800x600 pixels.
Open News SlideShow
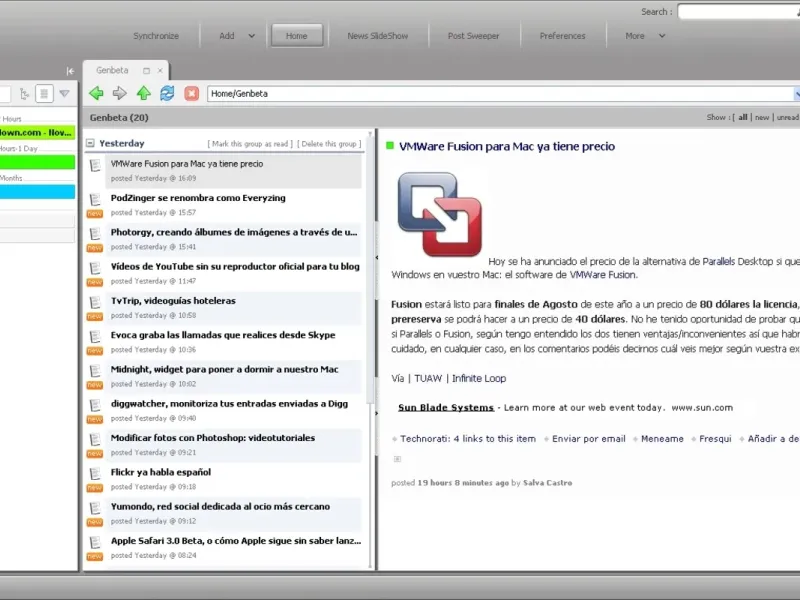(x=378, y=36)
